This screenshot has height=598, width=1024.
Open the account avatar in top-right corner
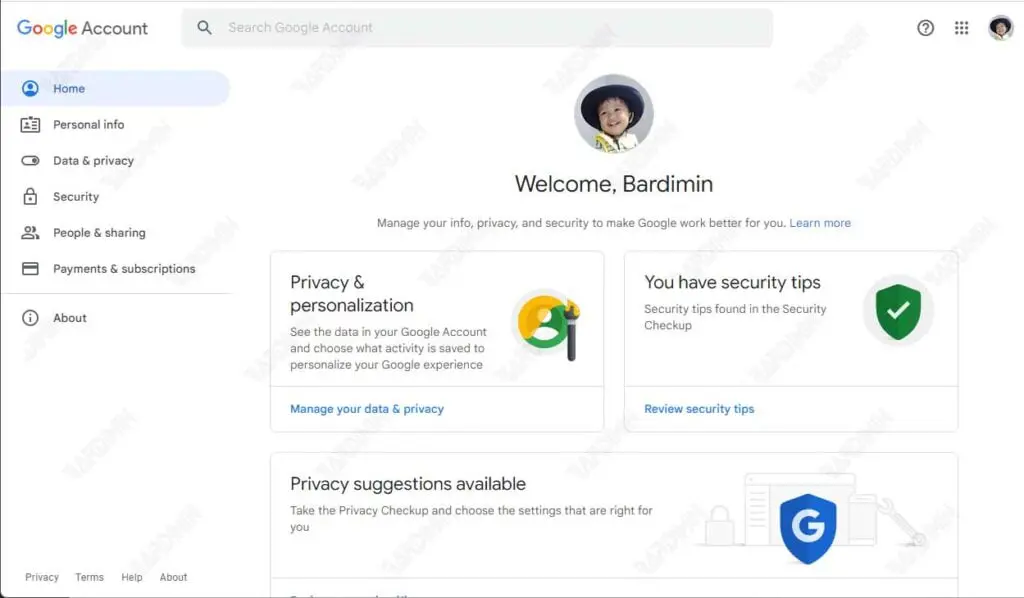1000,27
